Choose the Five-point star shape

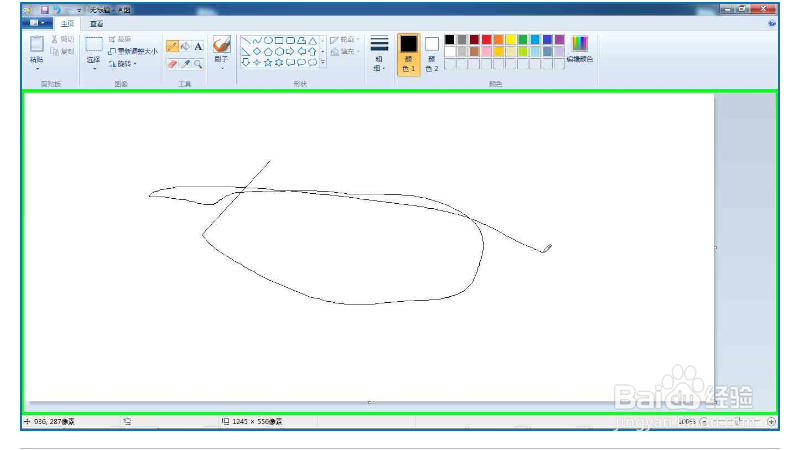(x=268, y=62)
